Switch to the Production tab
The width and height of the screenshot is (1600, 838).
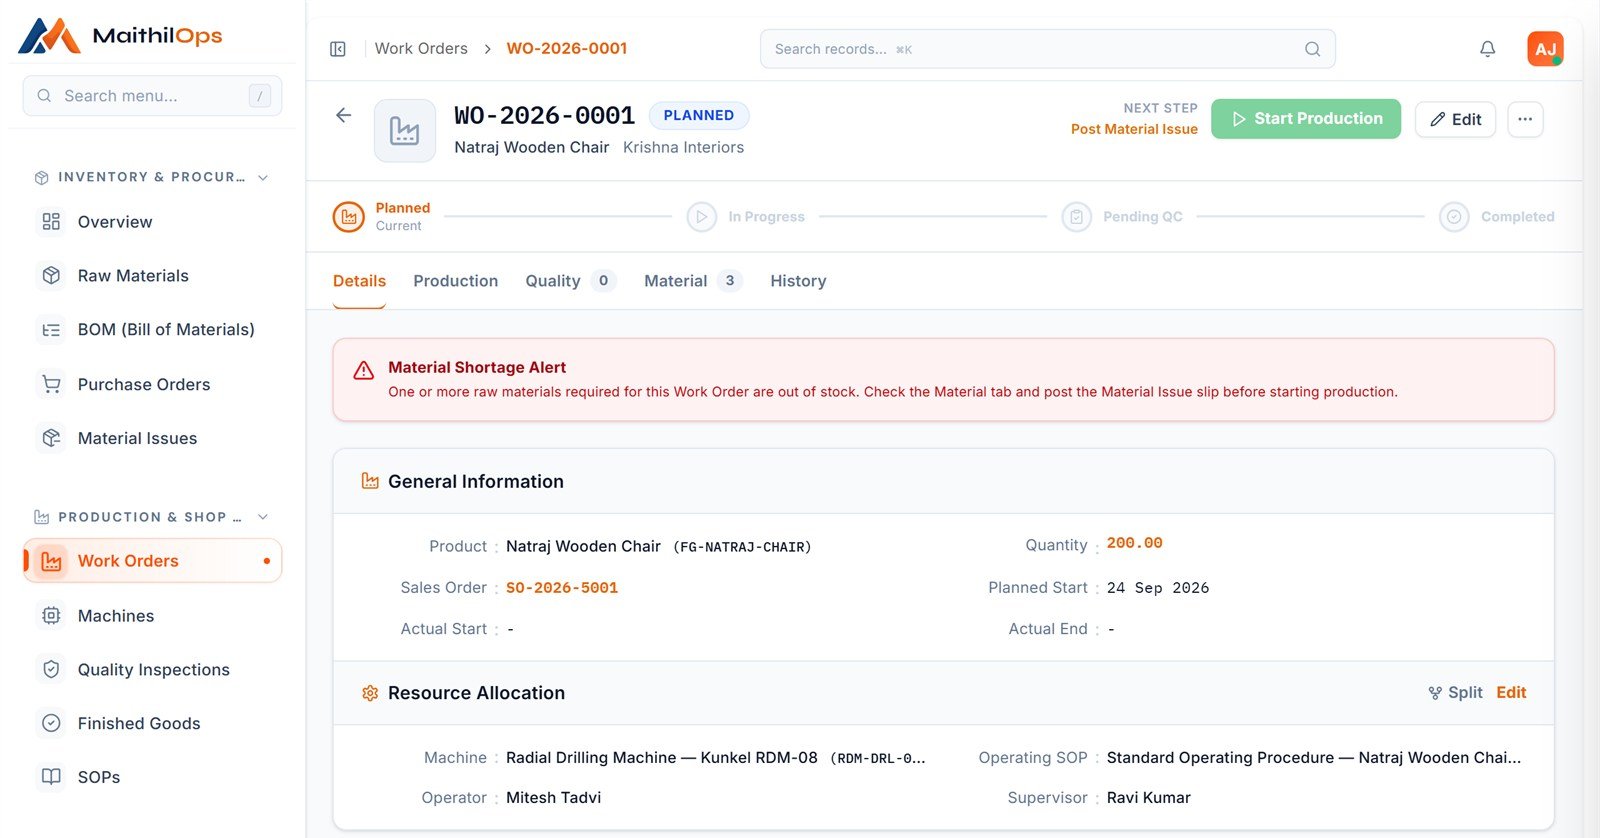coord(455,281)
